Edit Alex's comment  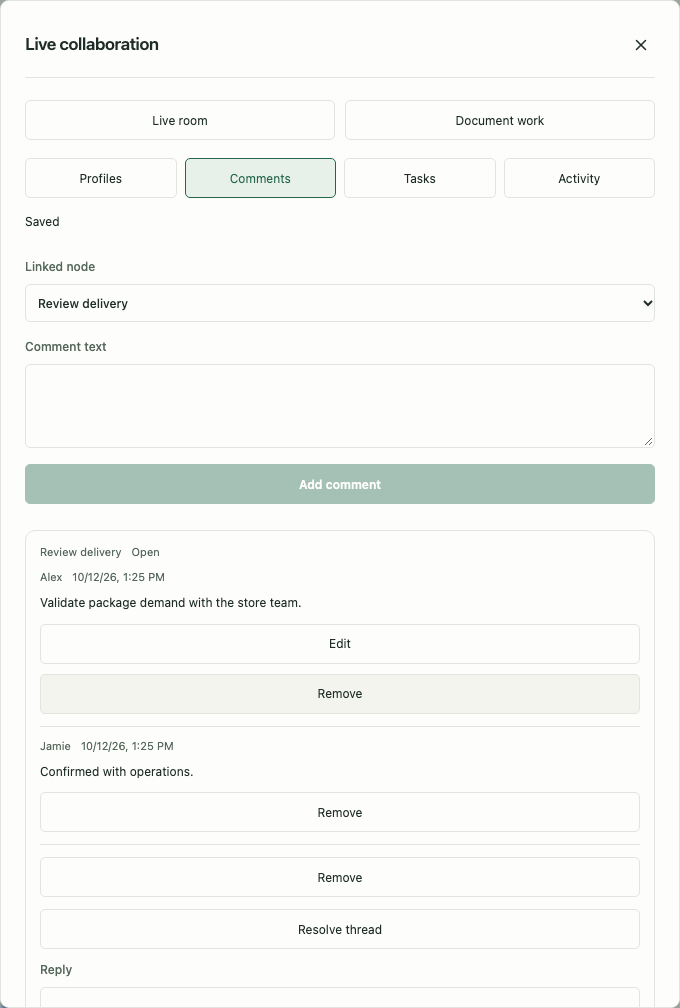(x=340, y=644)
